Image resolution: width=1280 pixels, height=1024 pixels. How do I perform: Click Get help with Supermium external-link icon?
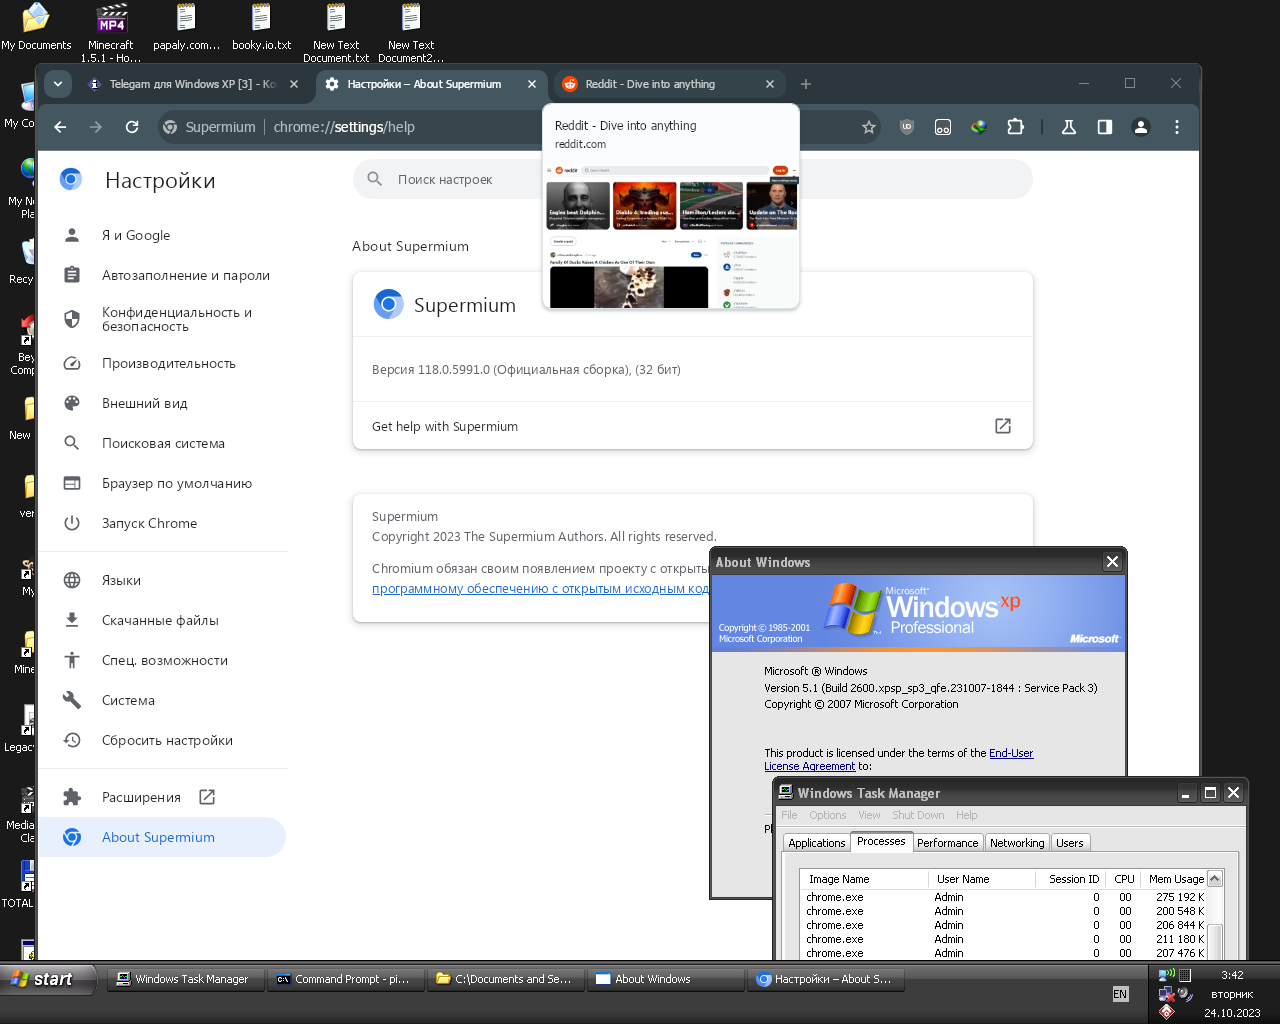click(1003, 426)
